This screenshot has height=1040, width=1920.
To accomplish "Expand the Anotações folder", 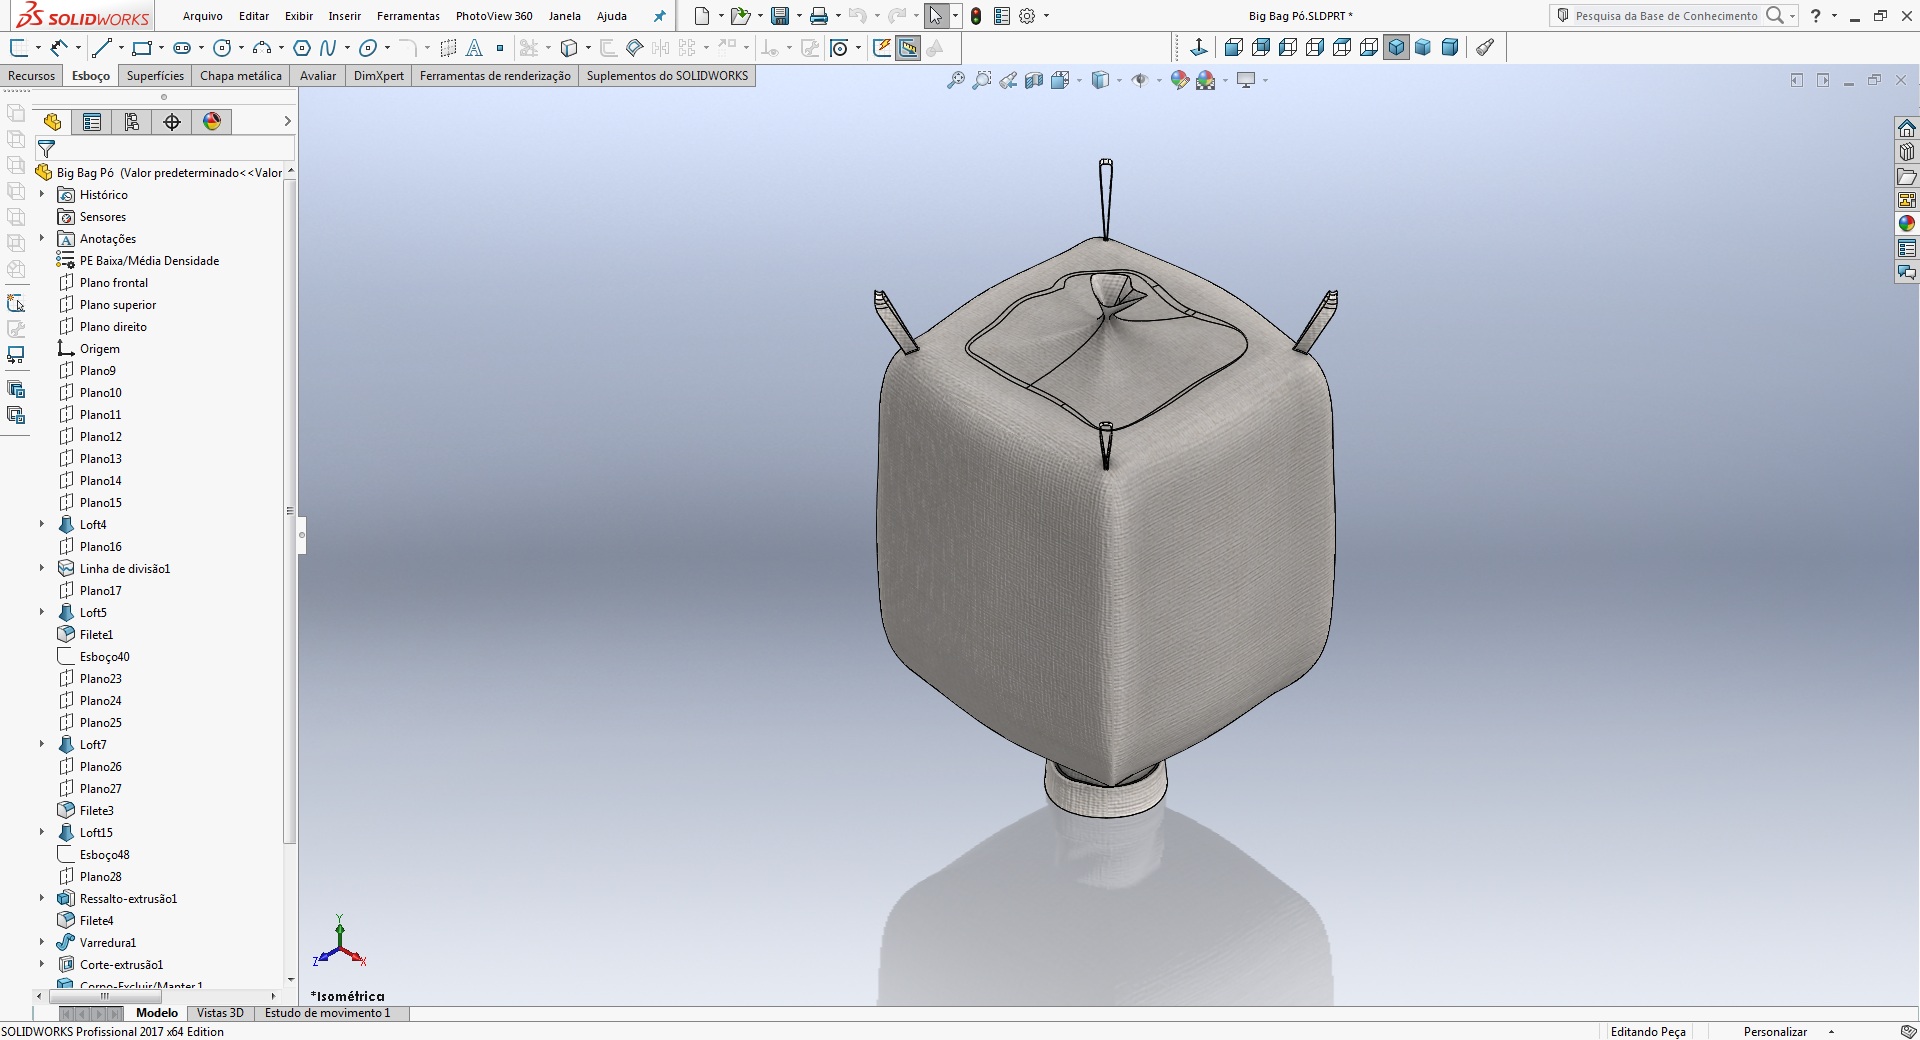I will click(41, 238).
